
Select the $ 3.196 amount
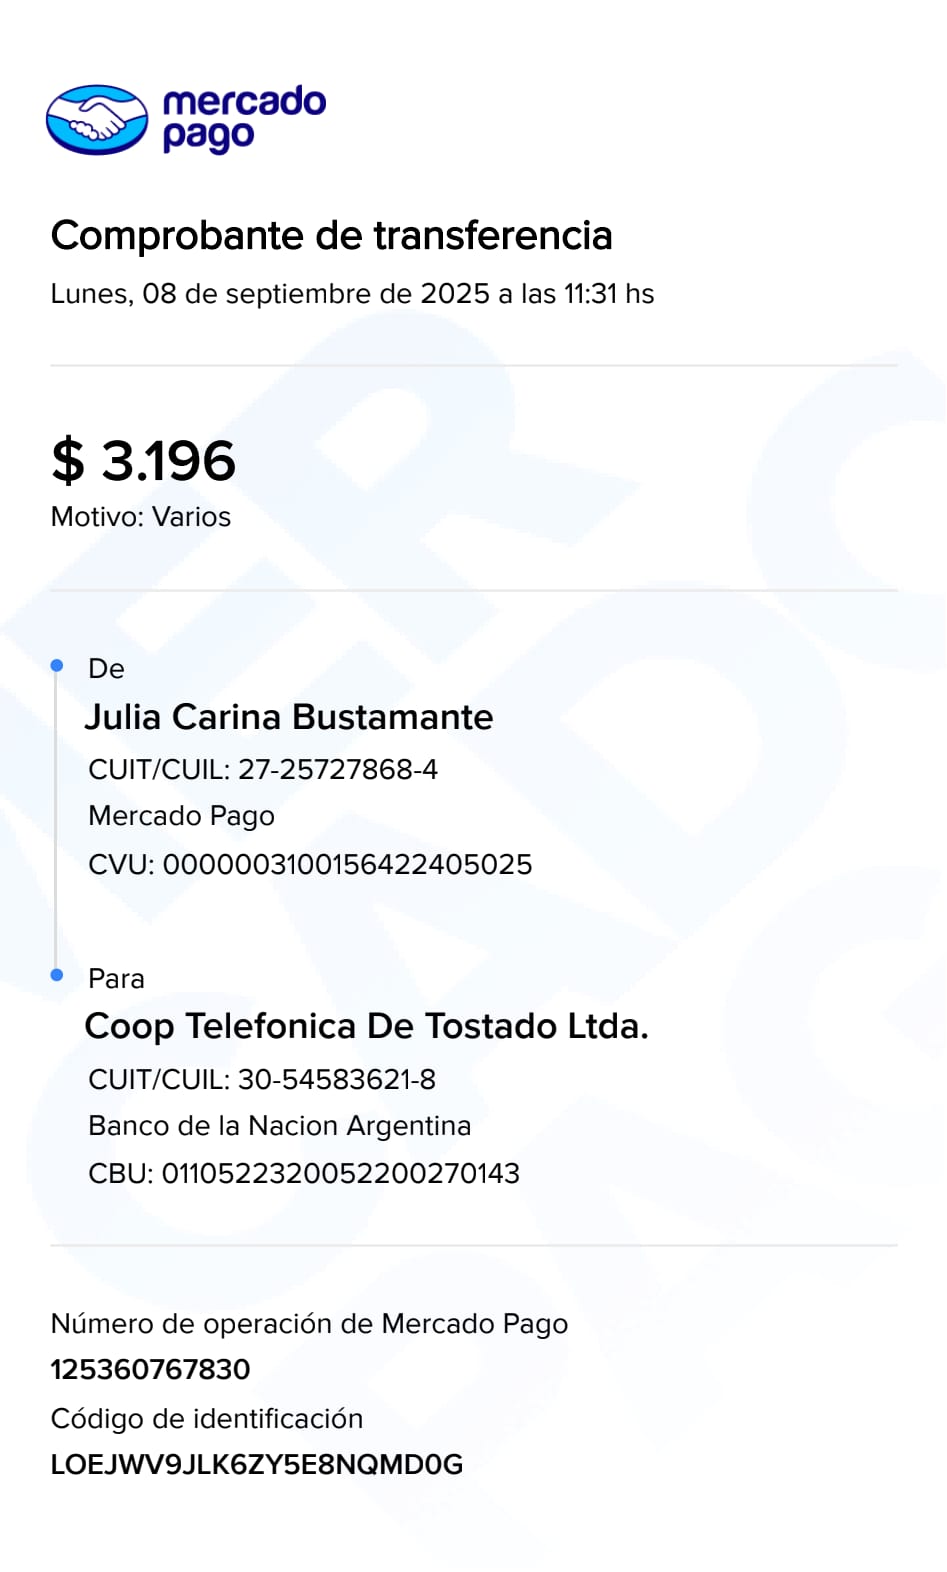[144, 461]
